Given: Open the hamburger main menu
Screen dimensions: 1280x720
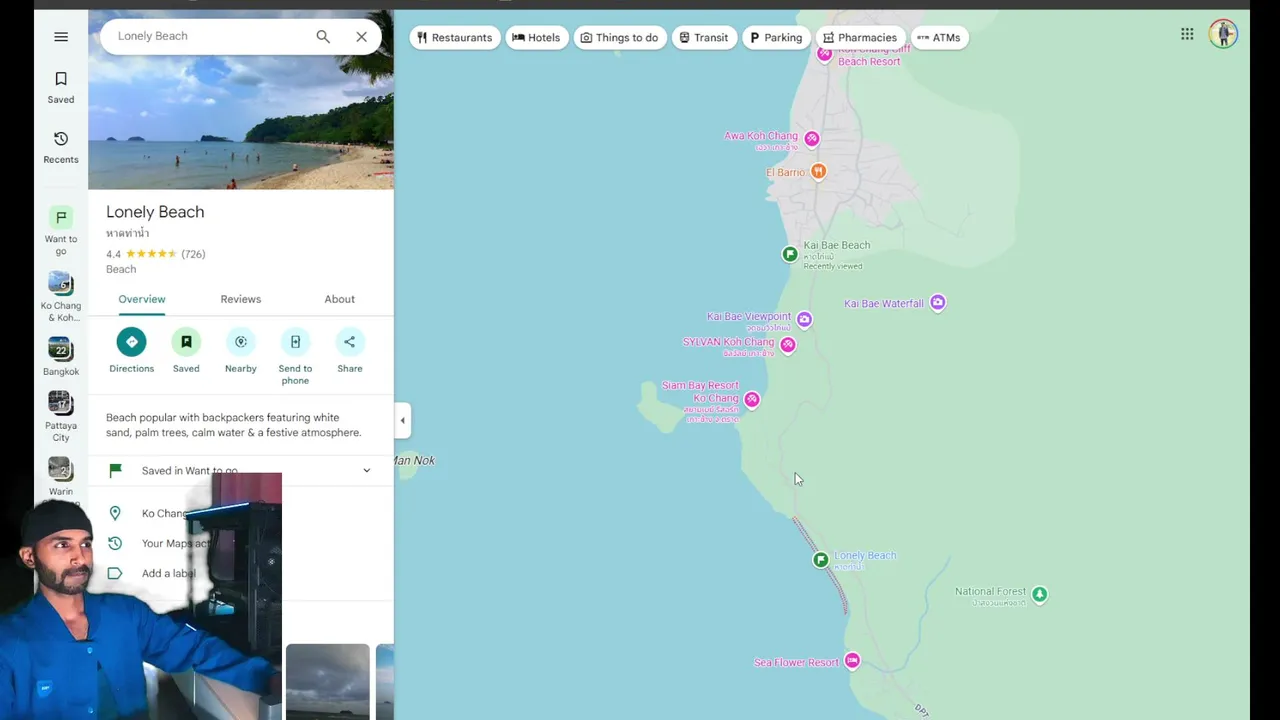Looking at the screenshot, I should tap(61, 37).
